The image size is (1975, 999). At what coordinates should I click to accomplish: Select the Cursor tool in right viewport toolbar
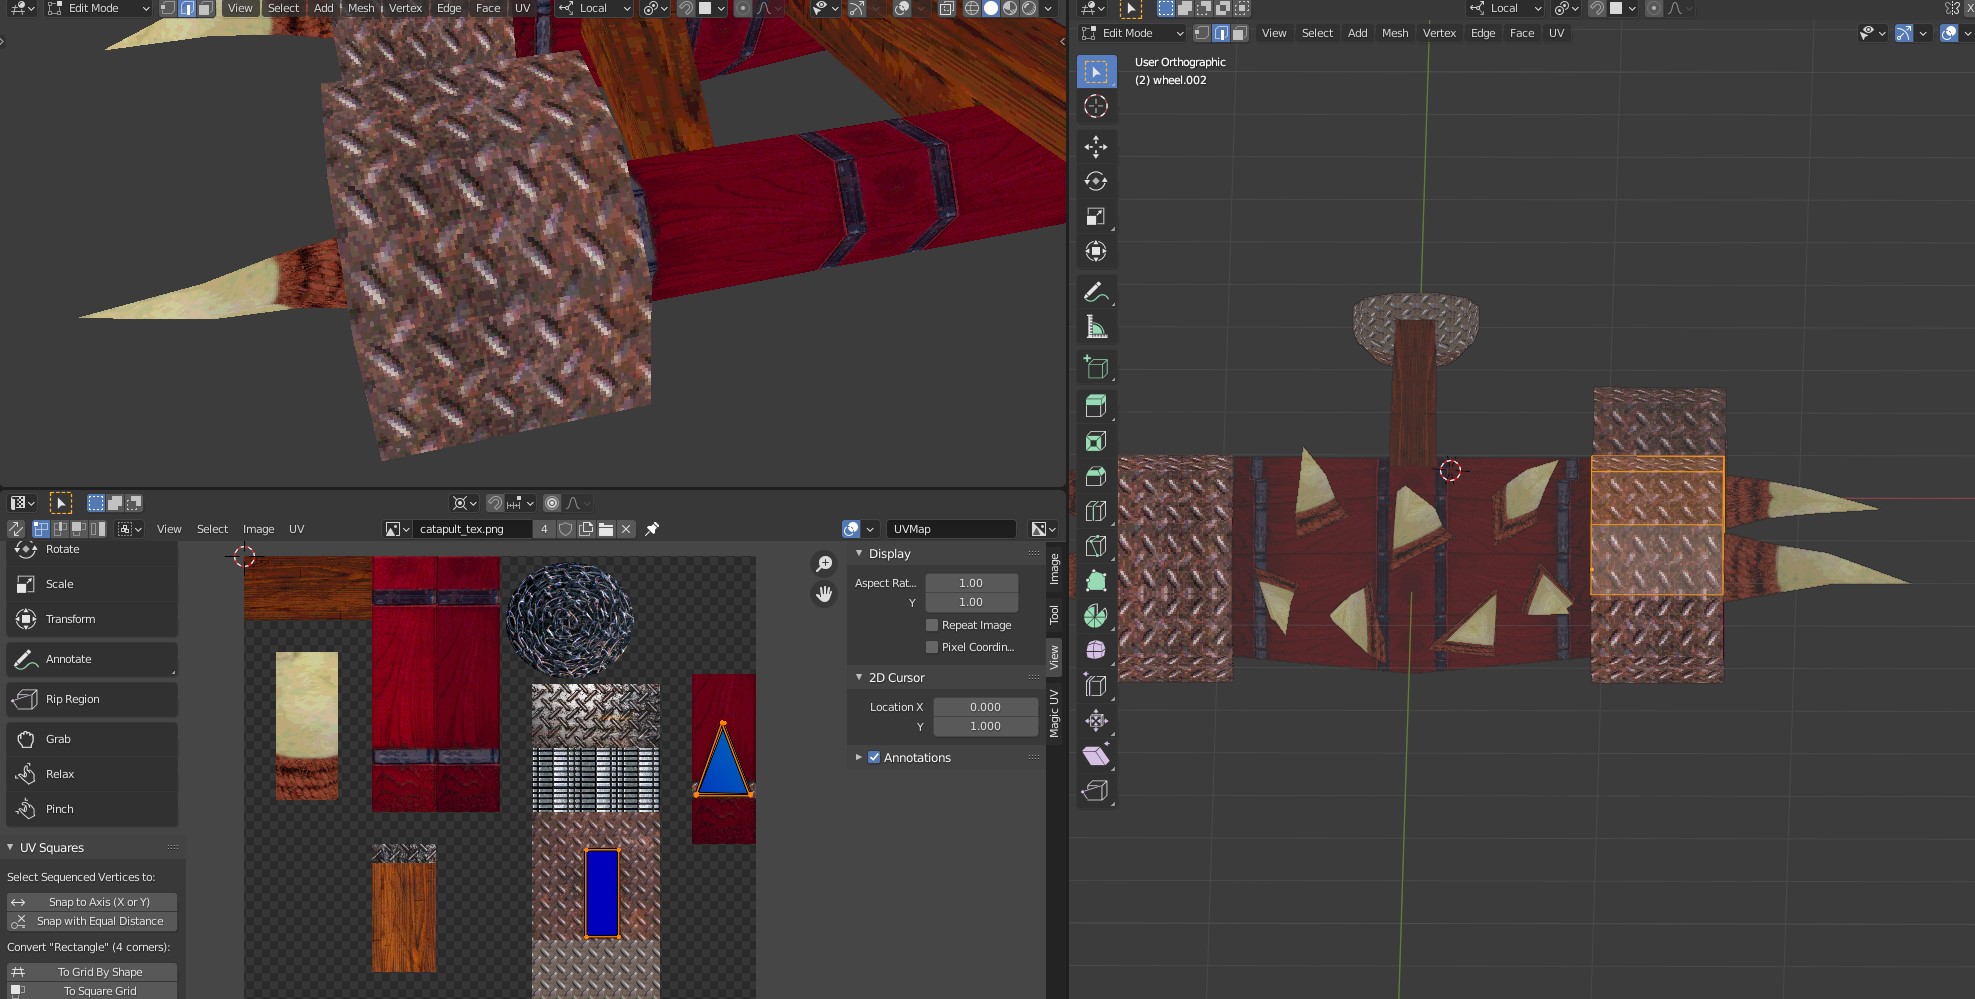pos(1096,107)
